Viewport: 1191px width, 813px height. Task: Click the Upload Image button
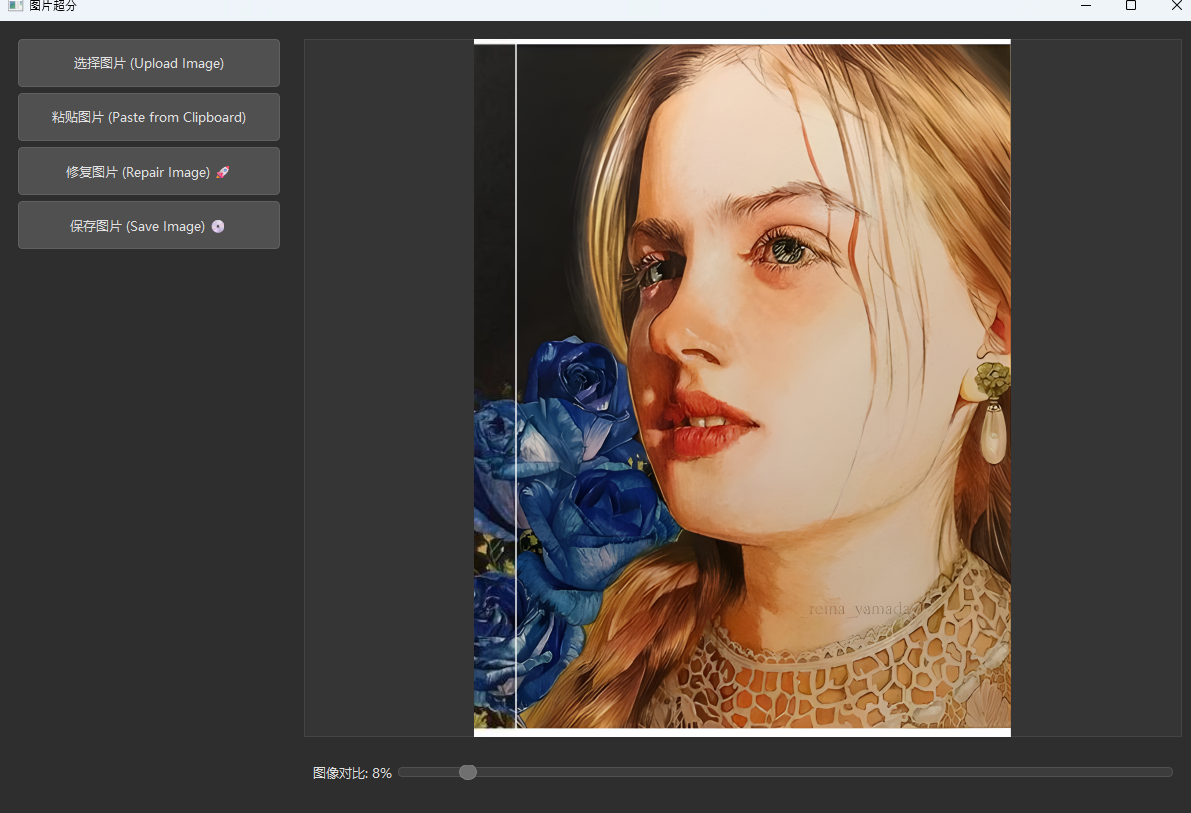pos(149,63)
